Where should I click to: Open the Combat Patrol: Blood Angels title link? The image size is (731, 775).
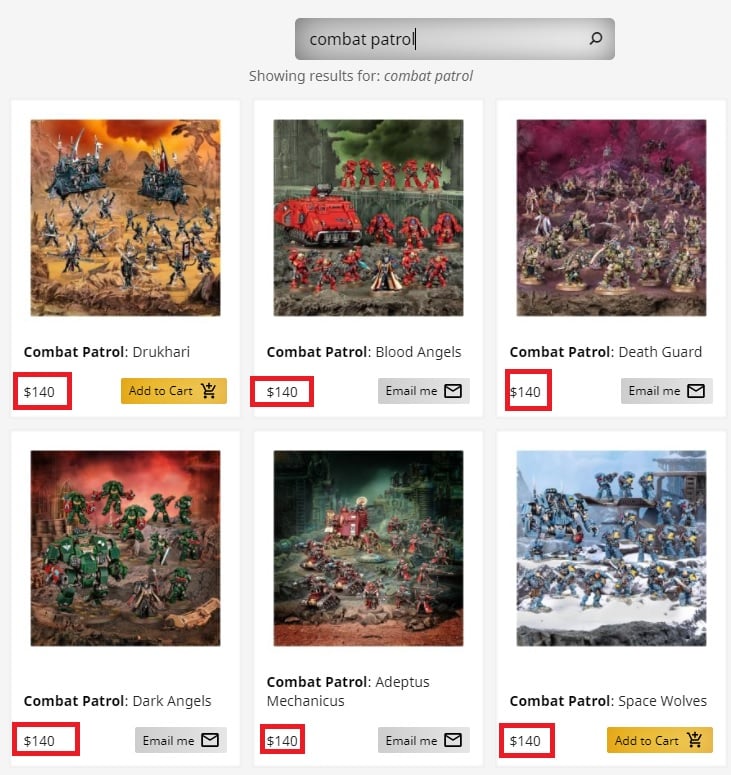364,352
